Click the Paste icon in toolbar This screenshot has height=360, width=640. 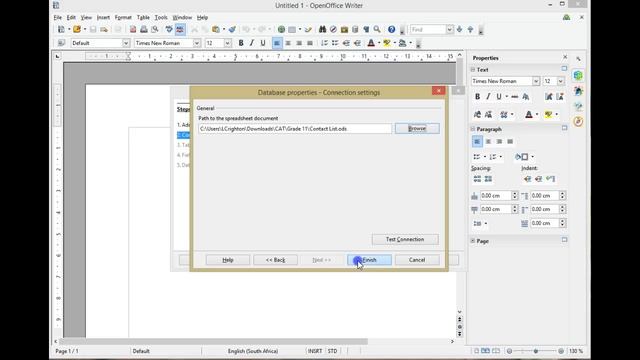pos(216,29)
